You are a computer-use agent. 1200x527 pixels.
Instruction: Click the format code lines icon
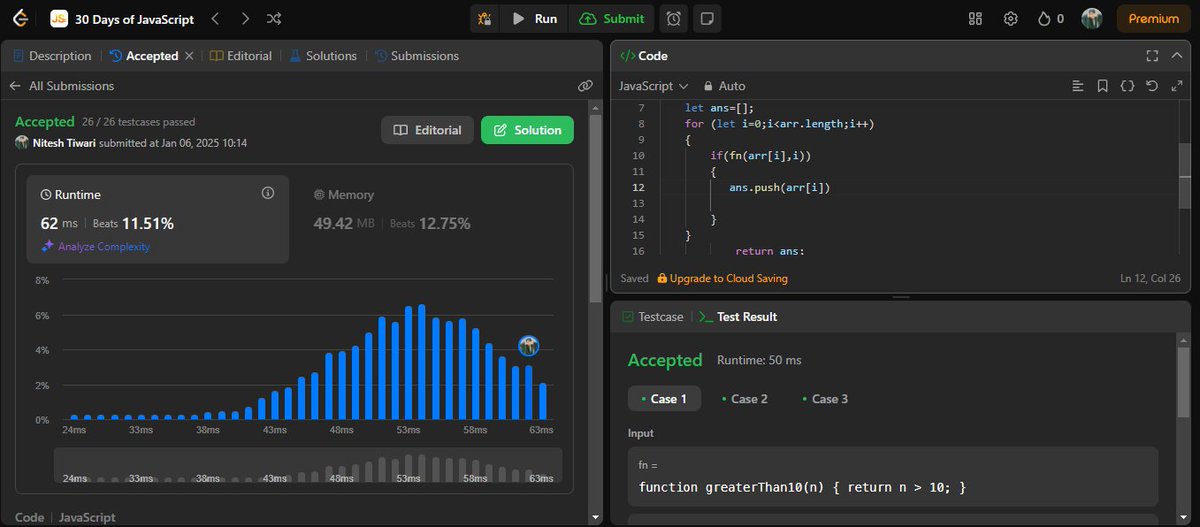pos(1078,86)
